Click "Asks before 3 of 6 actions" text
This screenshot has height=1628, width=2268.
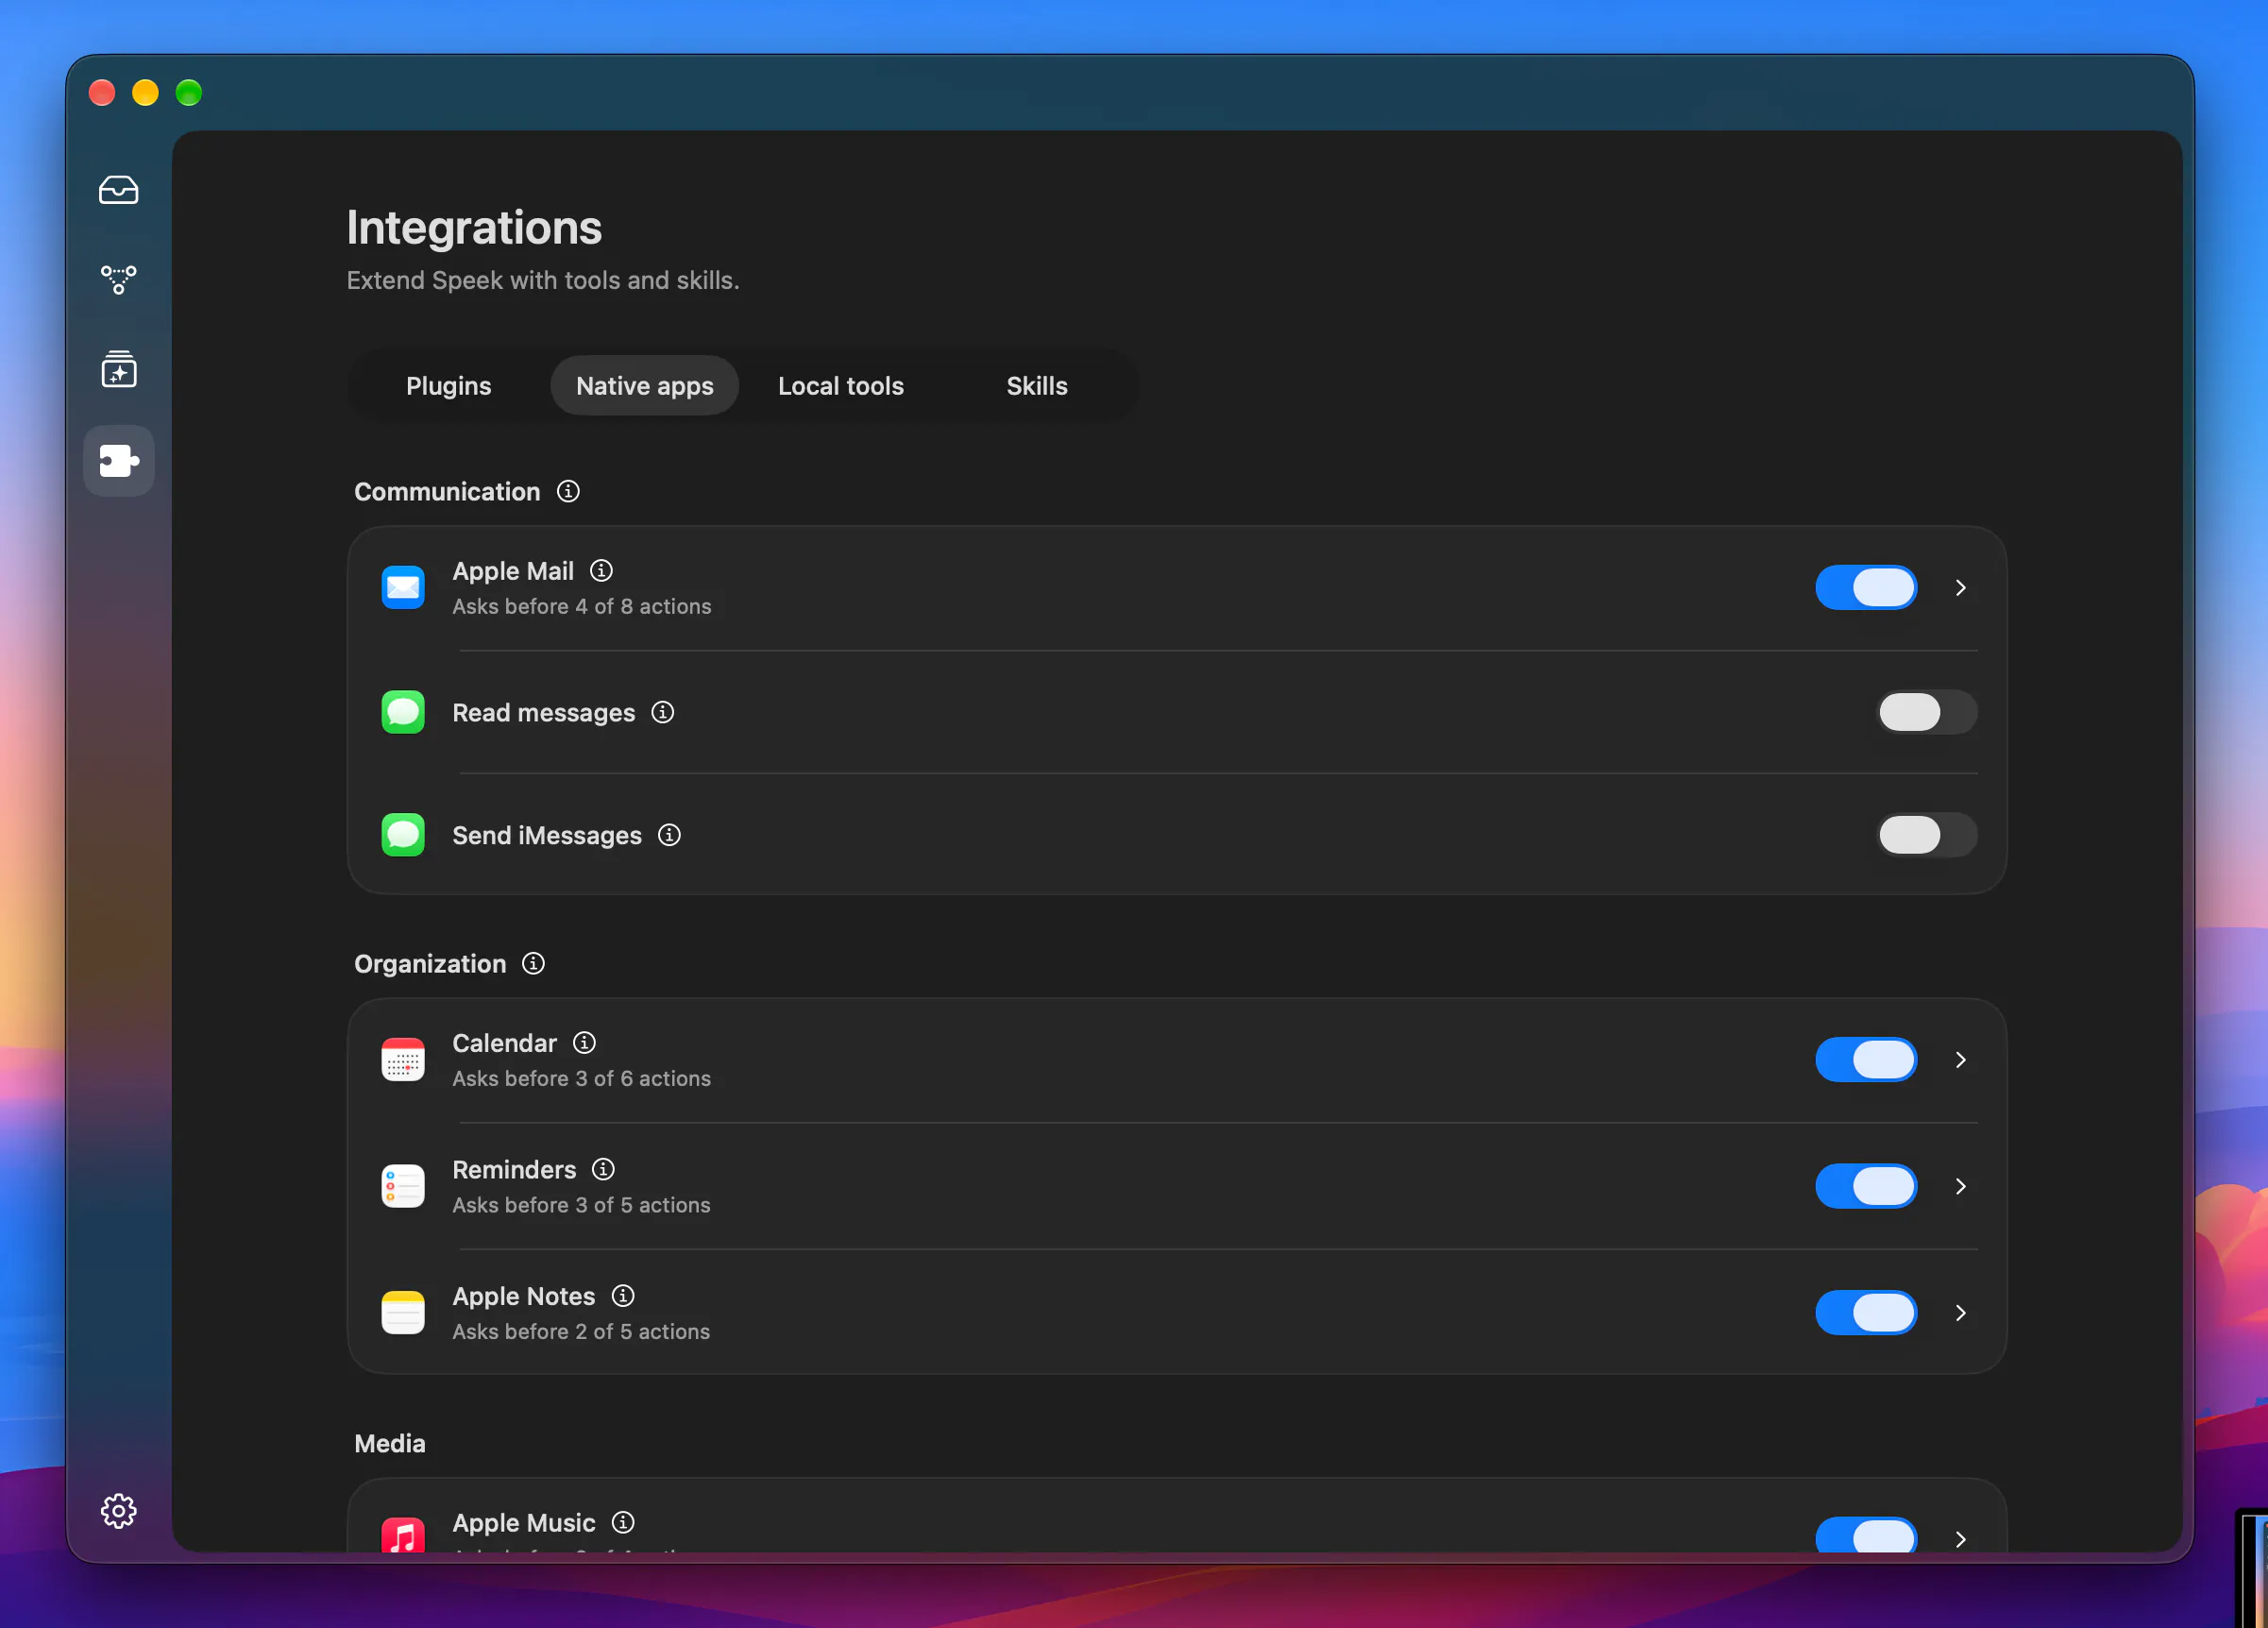tap(581, 1078)
